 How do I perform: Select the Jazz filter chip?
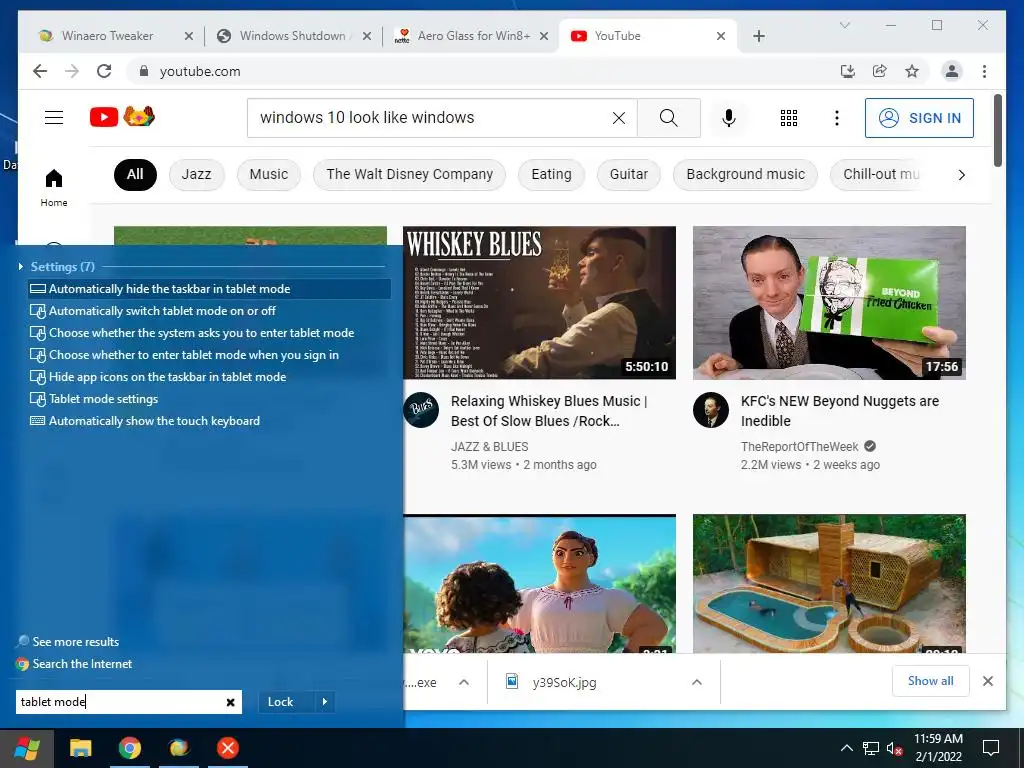197,174
